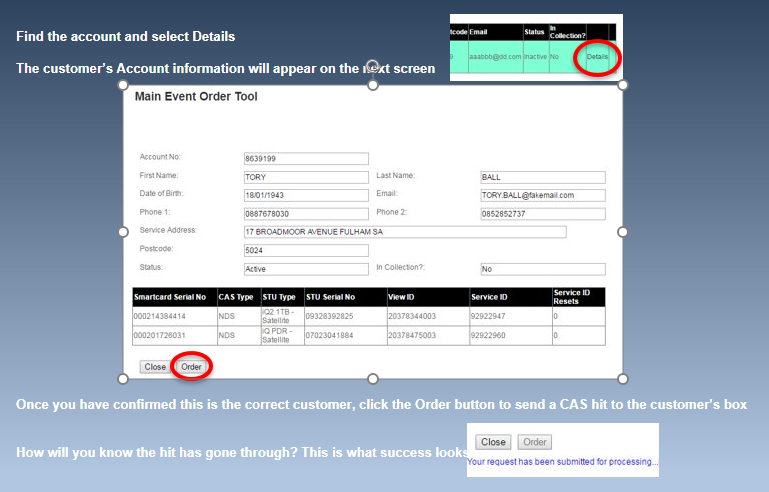Click the 'Service Address:' label
The width and height of the screenshot is (769, 492).
pyautogui.click(x=168, y=230)
